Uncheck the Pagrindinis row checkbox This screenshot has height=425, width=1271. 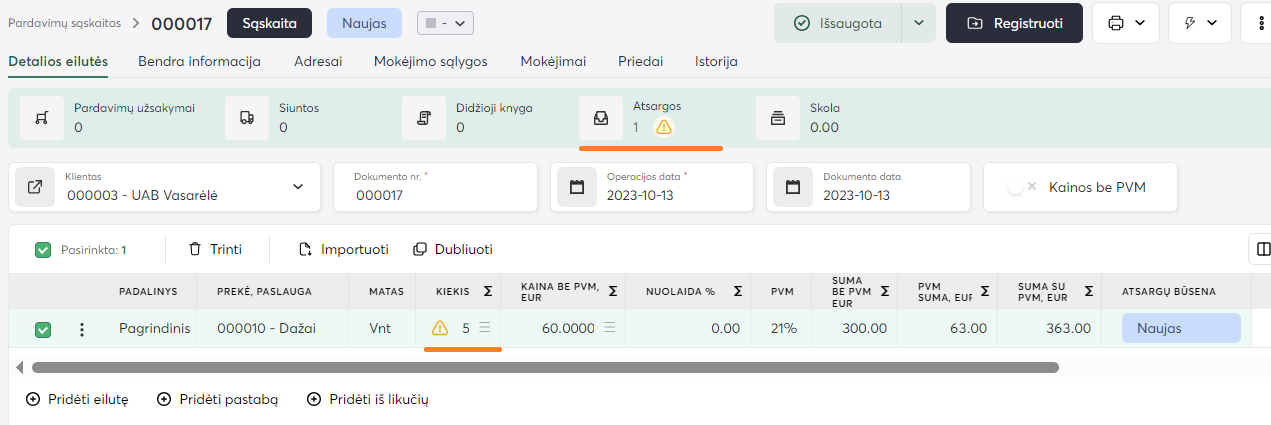coord(43,329)
